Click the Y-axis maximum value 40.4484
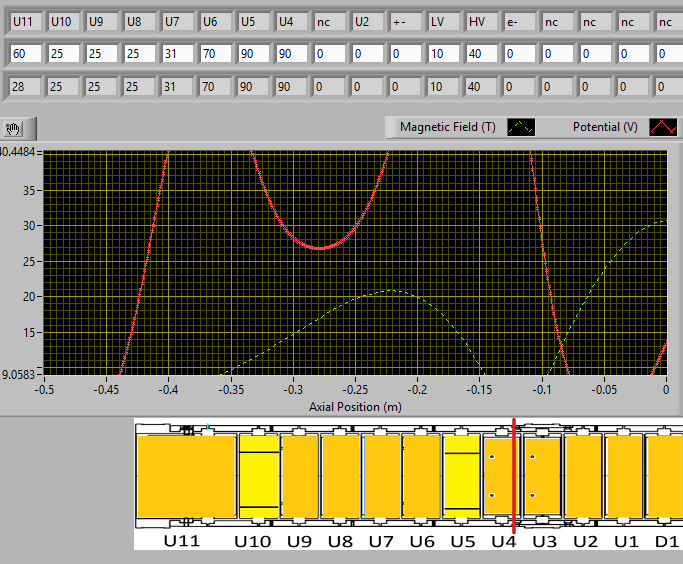 point(19,152)
